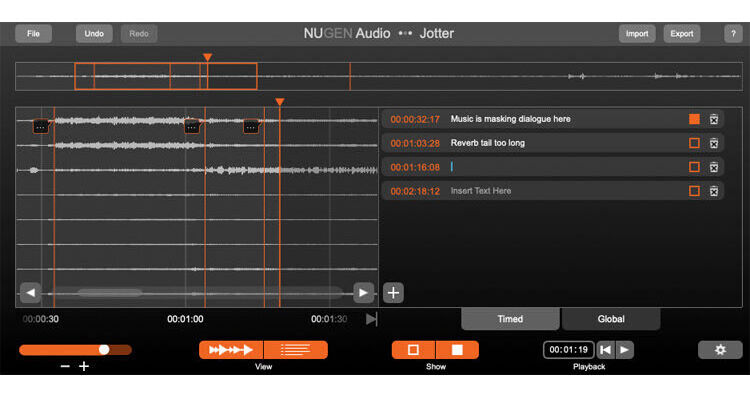Open the File menu
This screenshot has width=750, height=394.
(33, 34)
